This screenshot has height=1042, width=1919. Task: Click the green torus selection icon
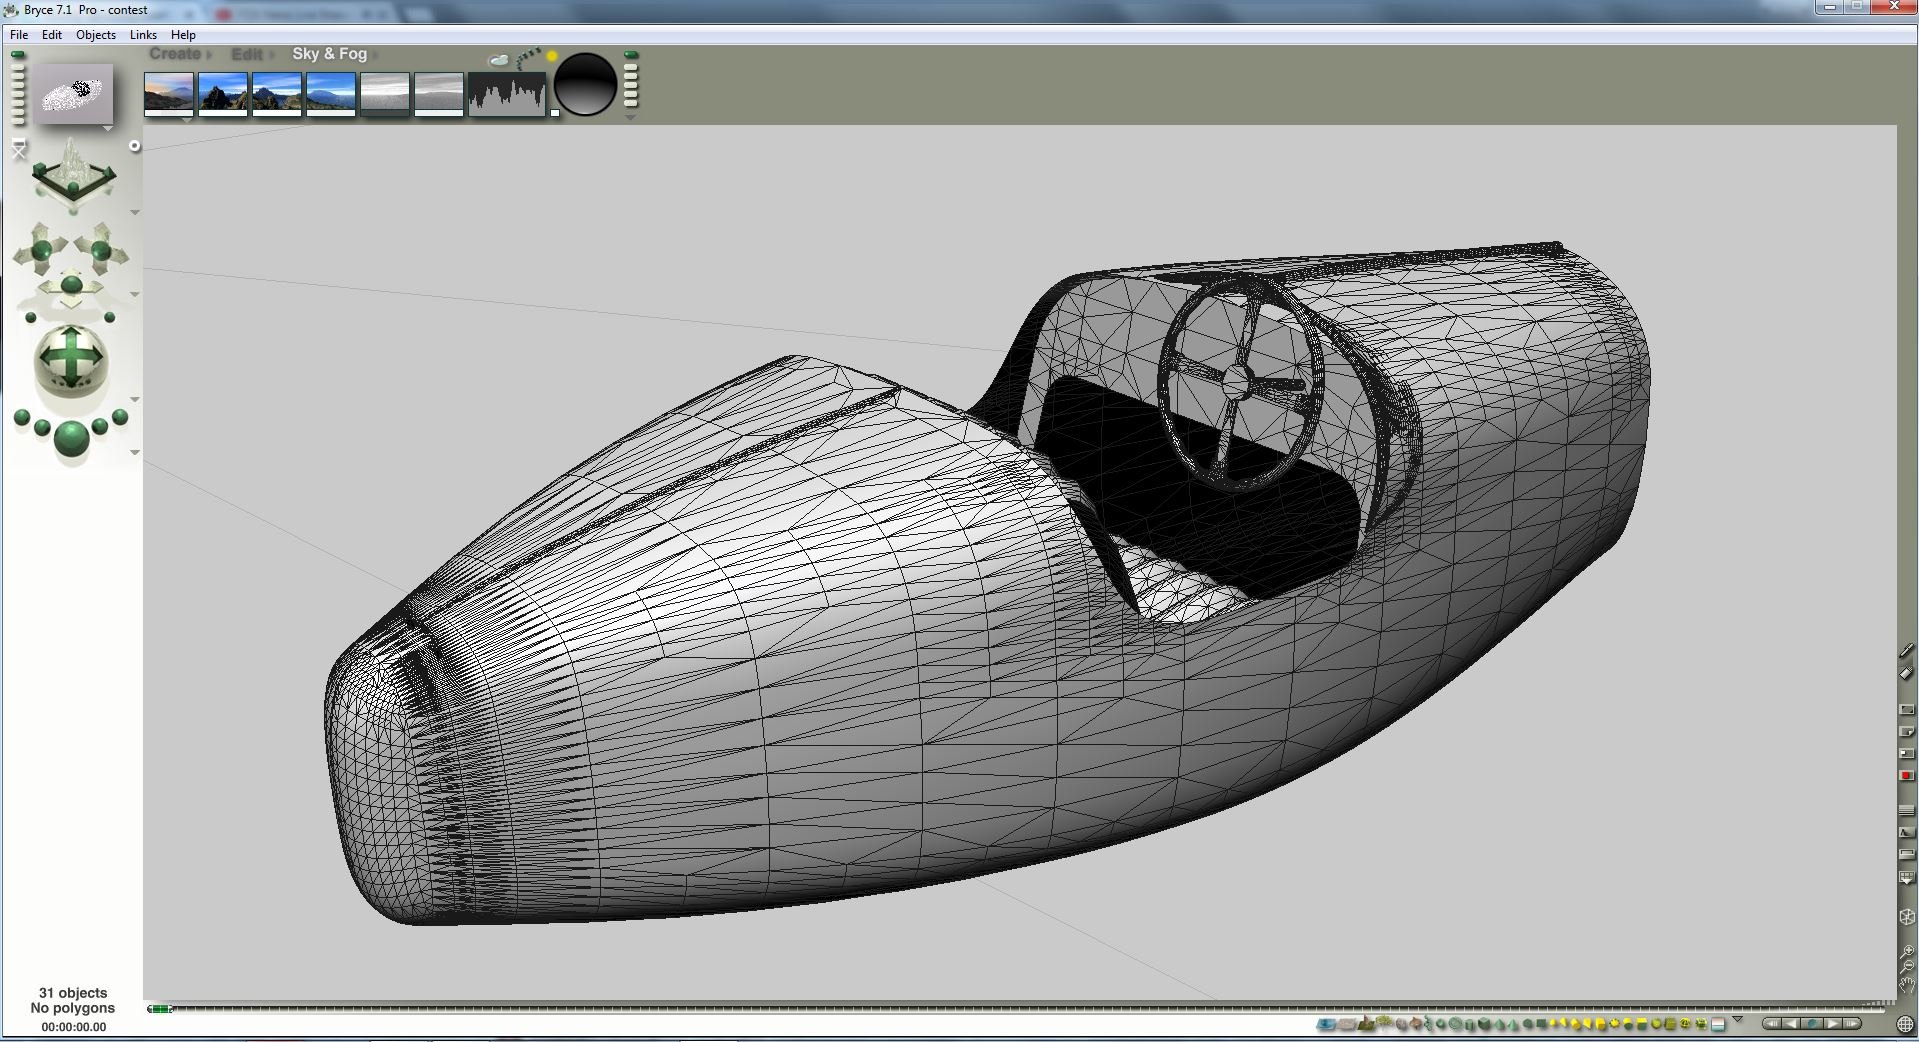(x=1455, y=1024)
